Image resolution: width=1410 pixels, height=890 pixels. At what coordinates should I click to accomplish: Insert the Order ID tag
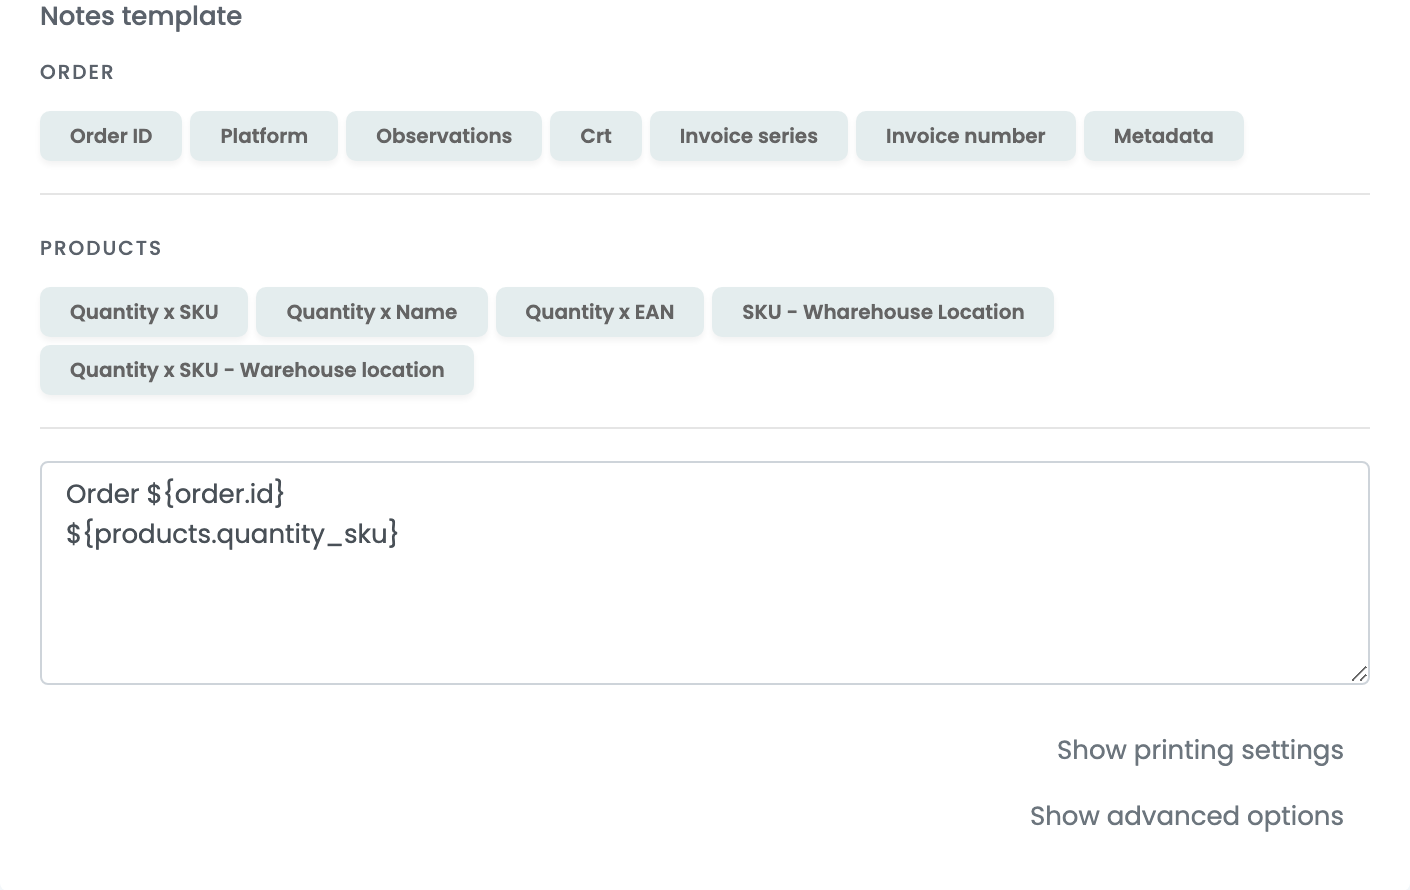click(111, 136)
